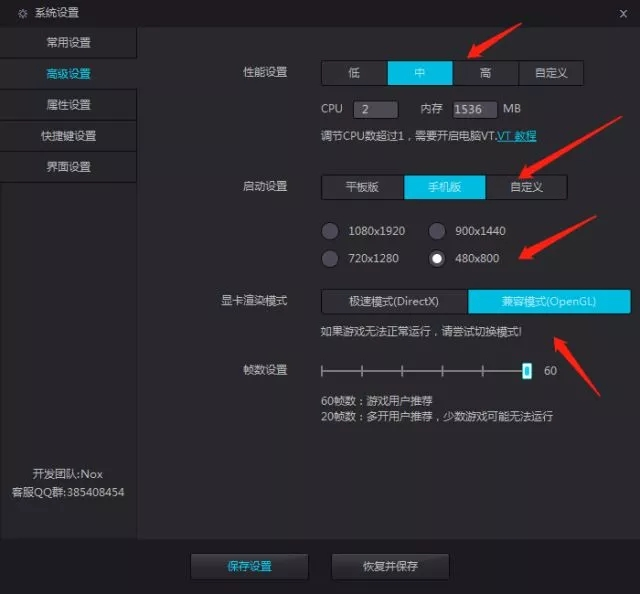
Task: Click the 启动设置 label
Action: pos(265,187)
